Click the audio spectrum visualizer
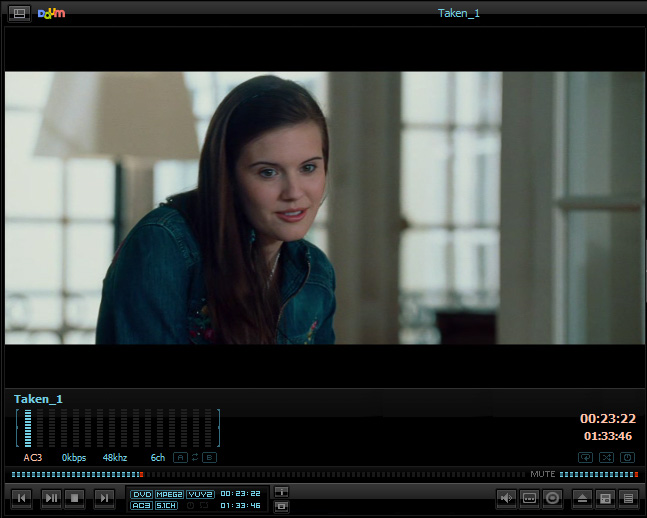647x518 pixels. [118, 428]
